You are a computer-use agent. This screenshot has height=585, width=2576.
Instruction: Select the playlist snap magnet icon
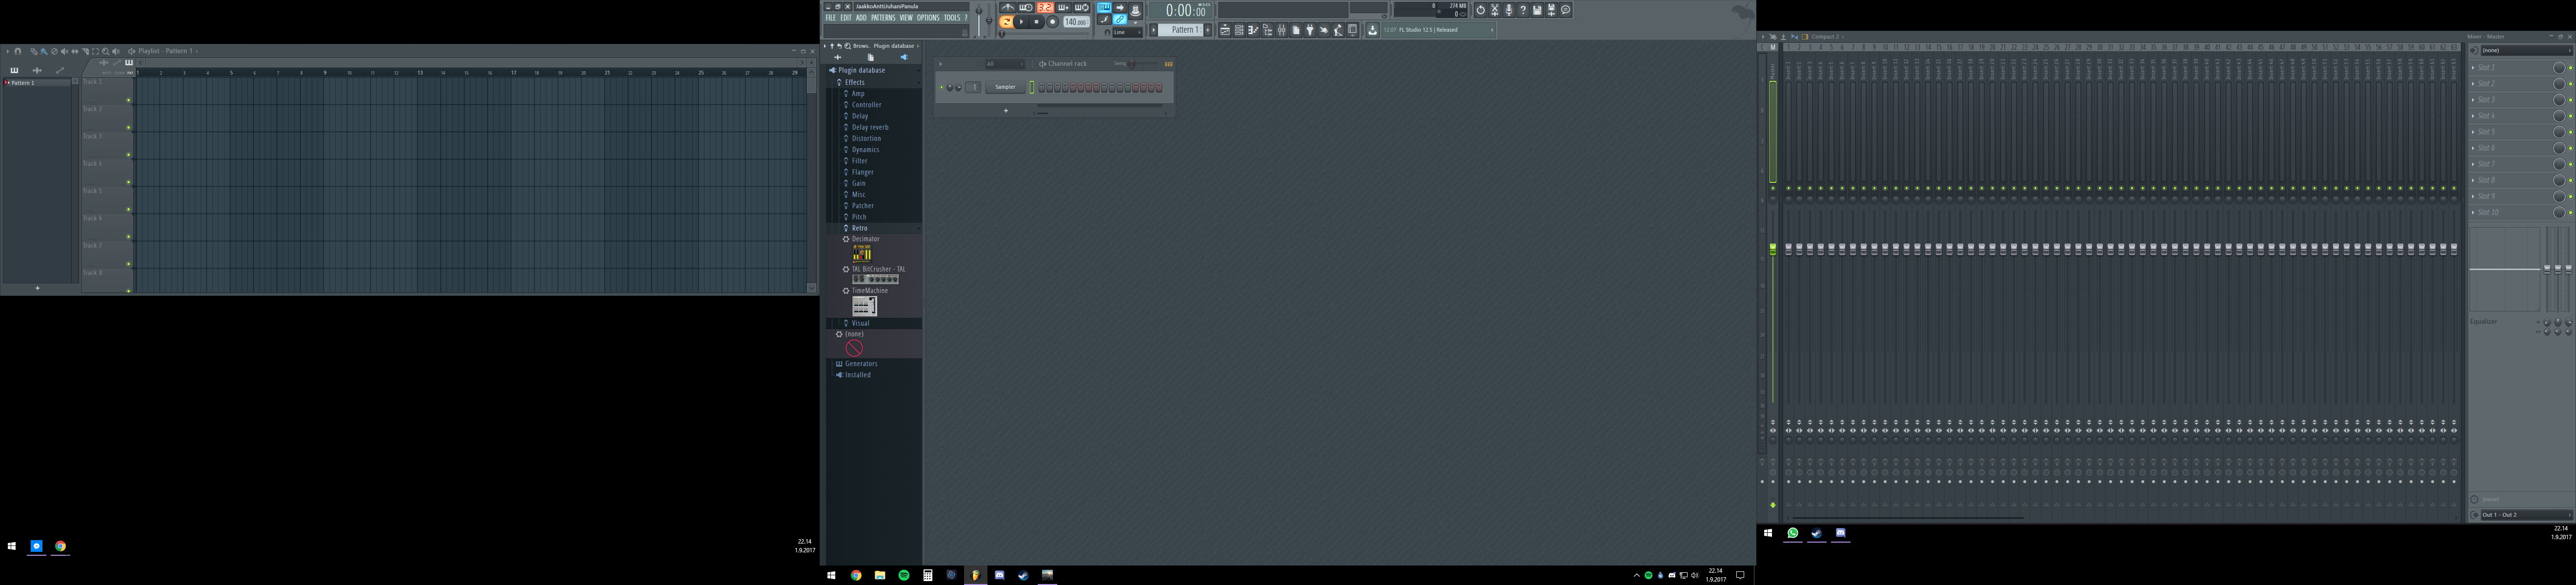[x=18, y=51]
